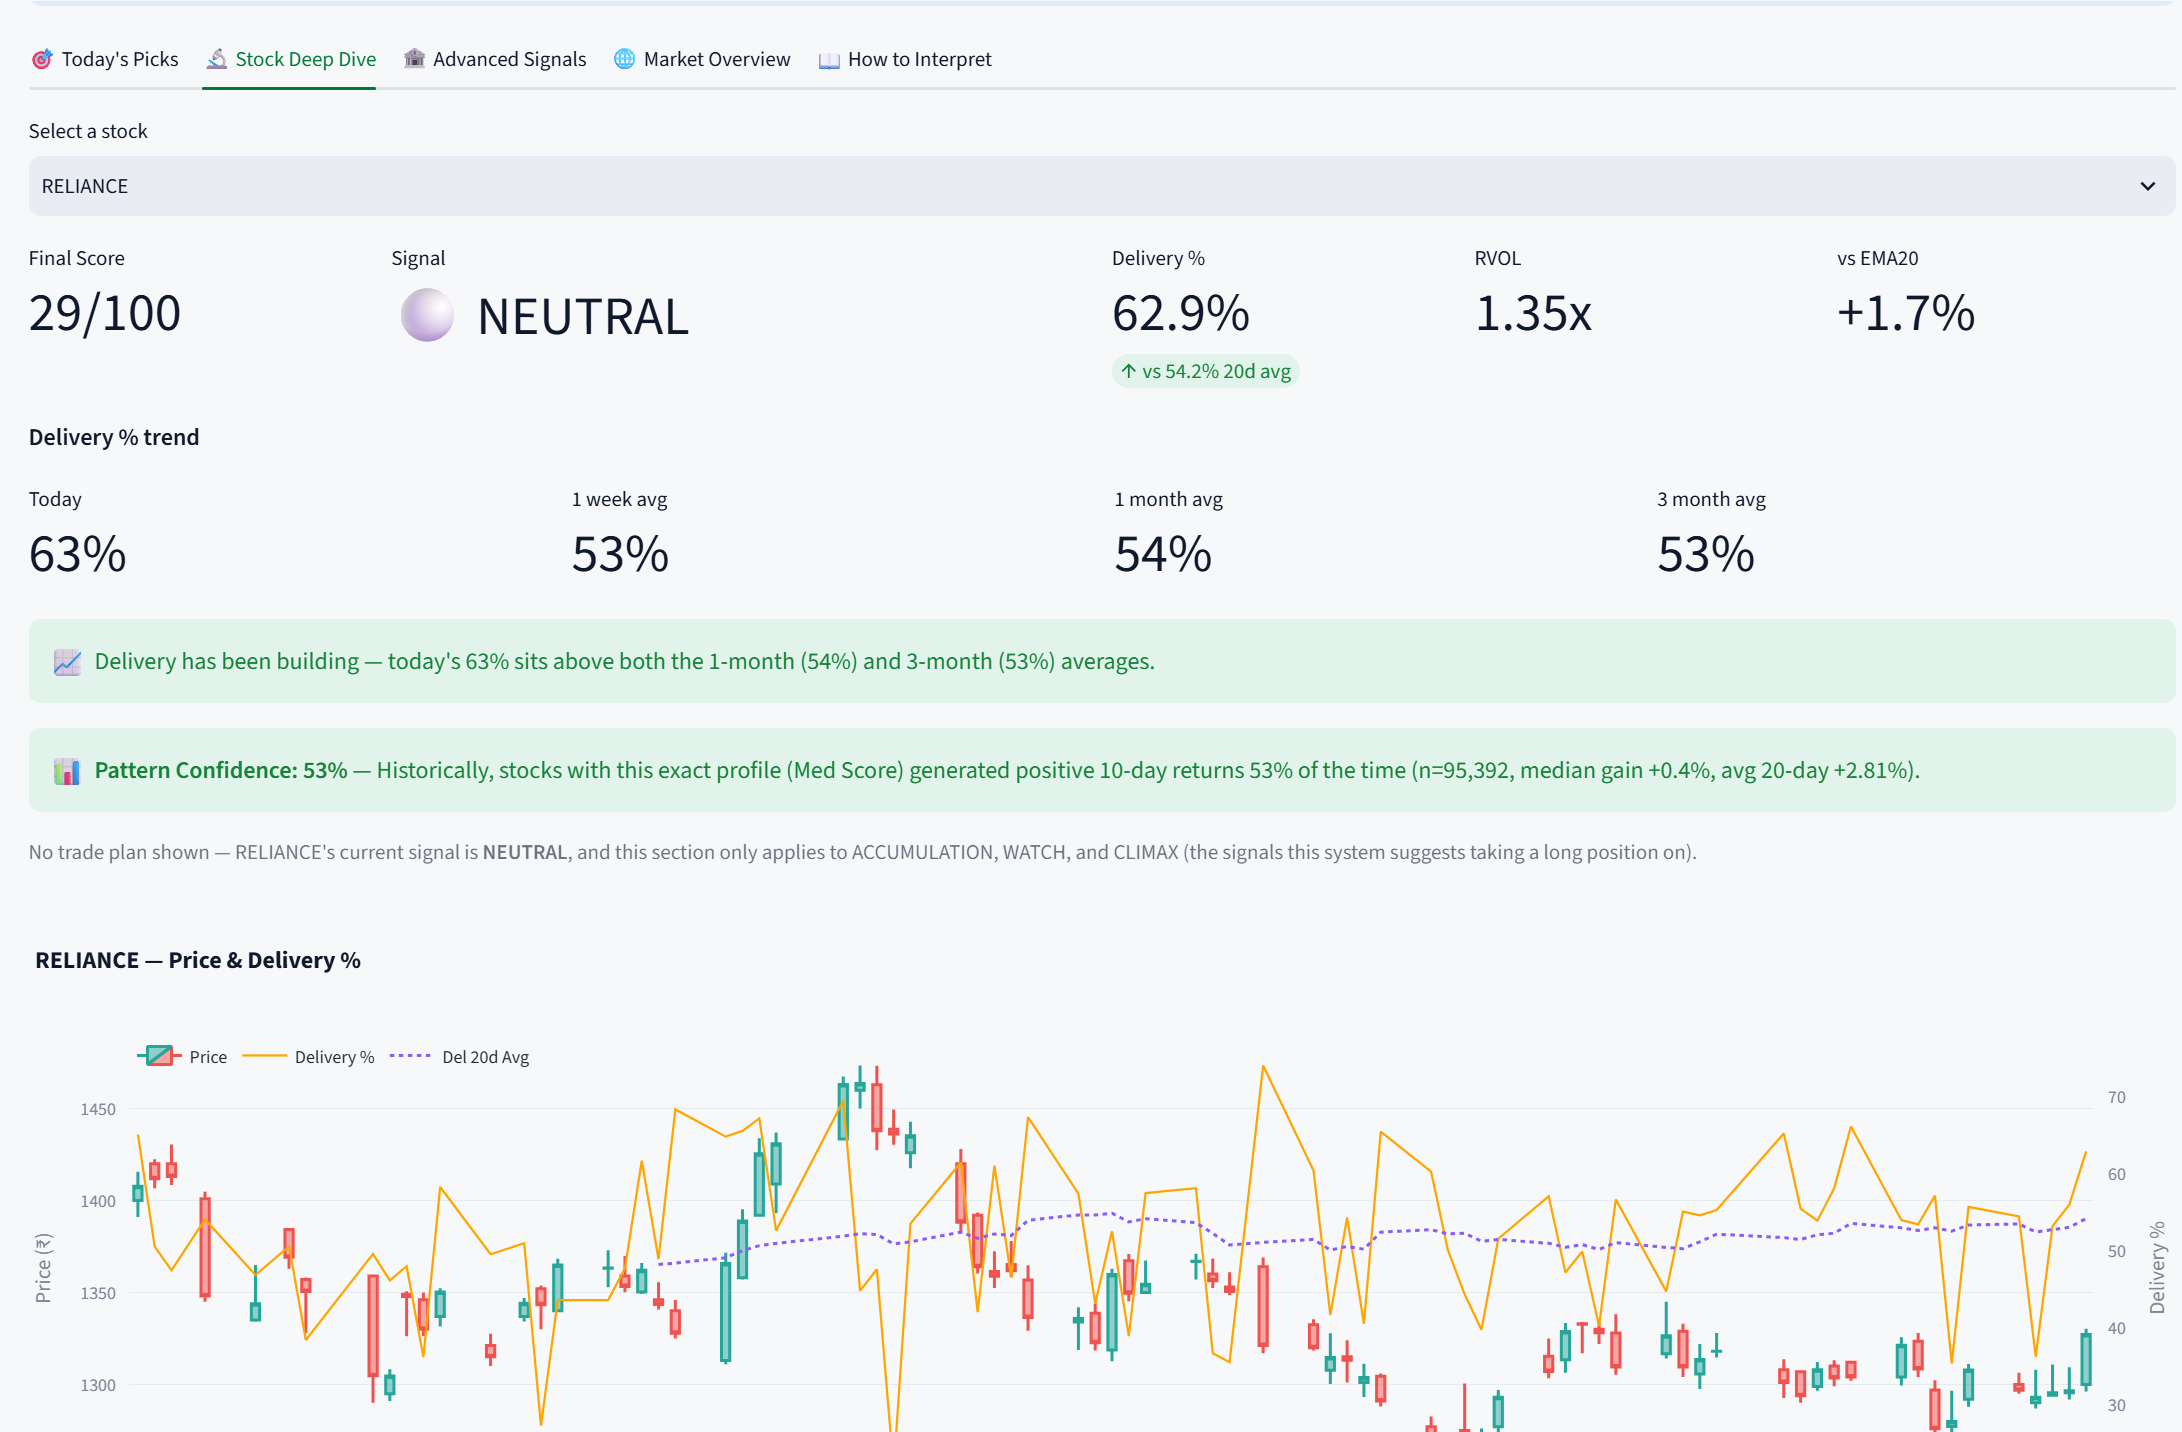This screenshot has width=2182, height=1432.
Task: Click the +1.7% vs EMA20 value
Action: 1906,313
